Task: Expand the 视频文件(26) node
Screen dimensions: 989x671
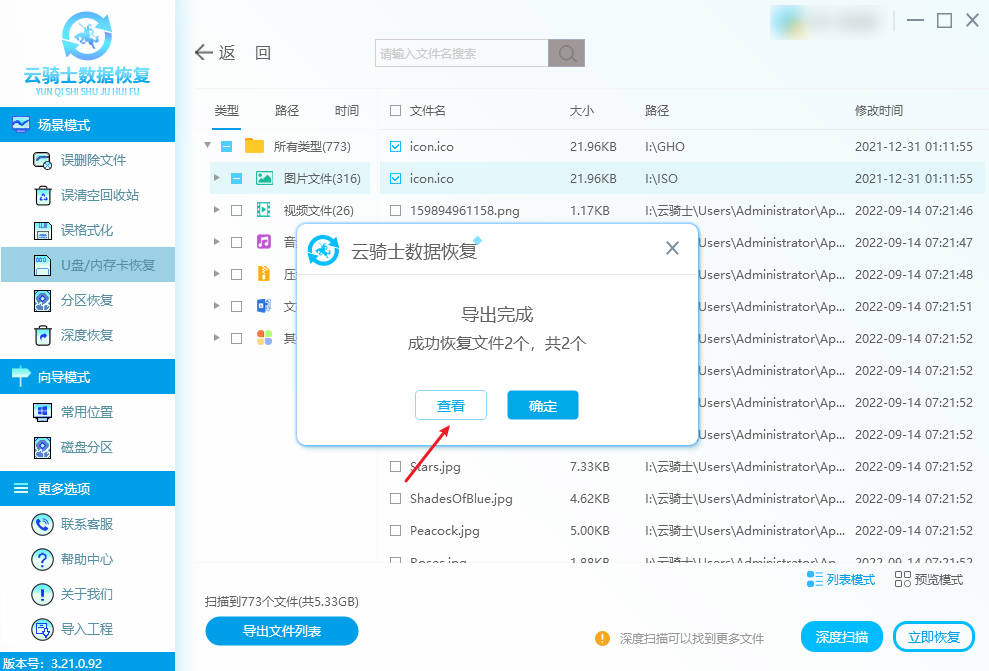Action: [217, 209]
